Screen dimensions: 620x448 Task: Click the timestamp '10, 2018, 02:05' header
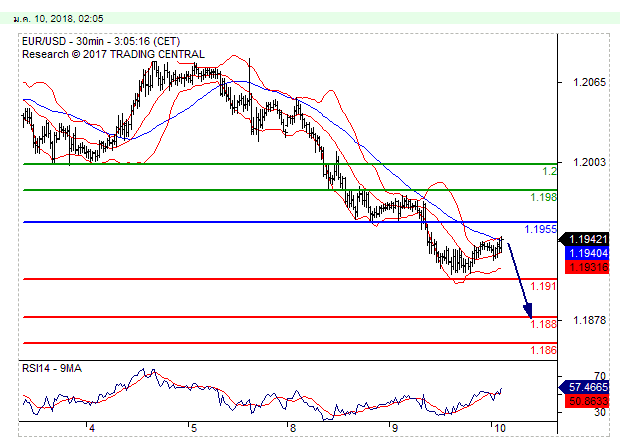(68, 19)
